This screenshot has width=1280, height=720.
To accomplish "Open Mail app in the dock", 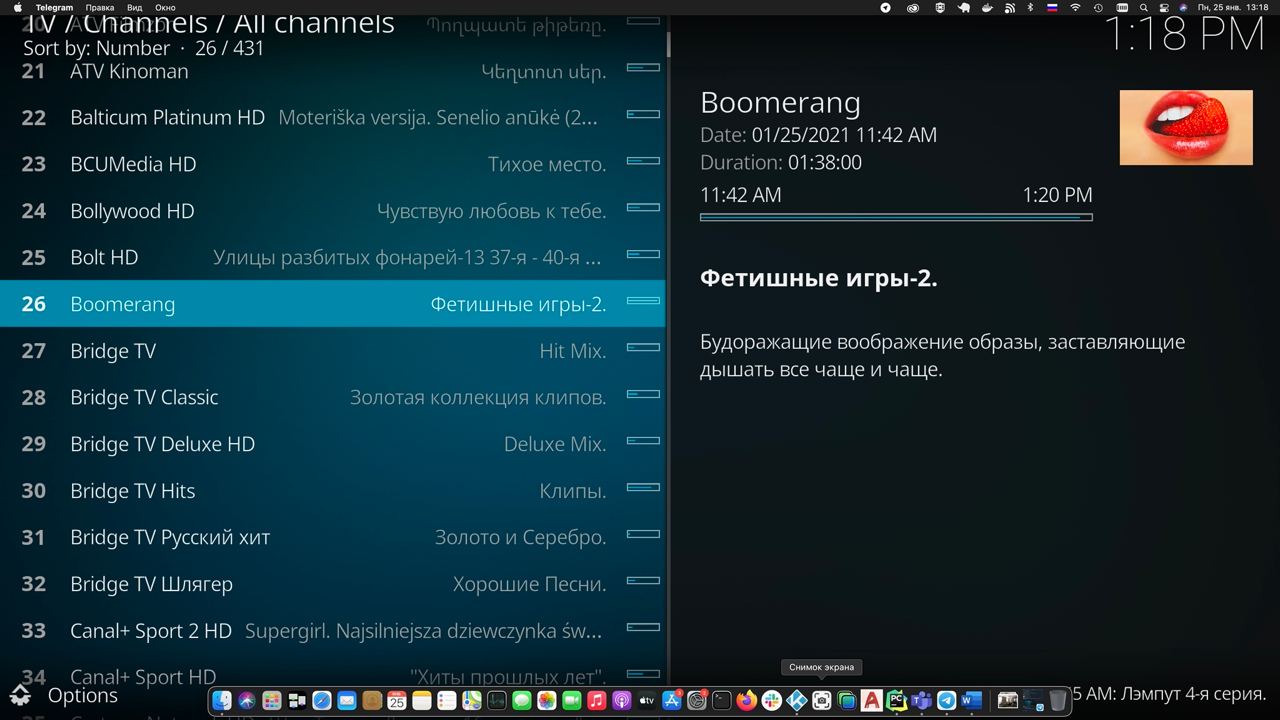I will [x=346, y=701].
